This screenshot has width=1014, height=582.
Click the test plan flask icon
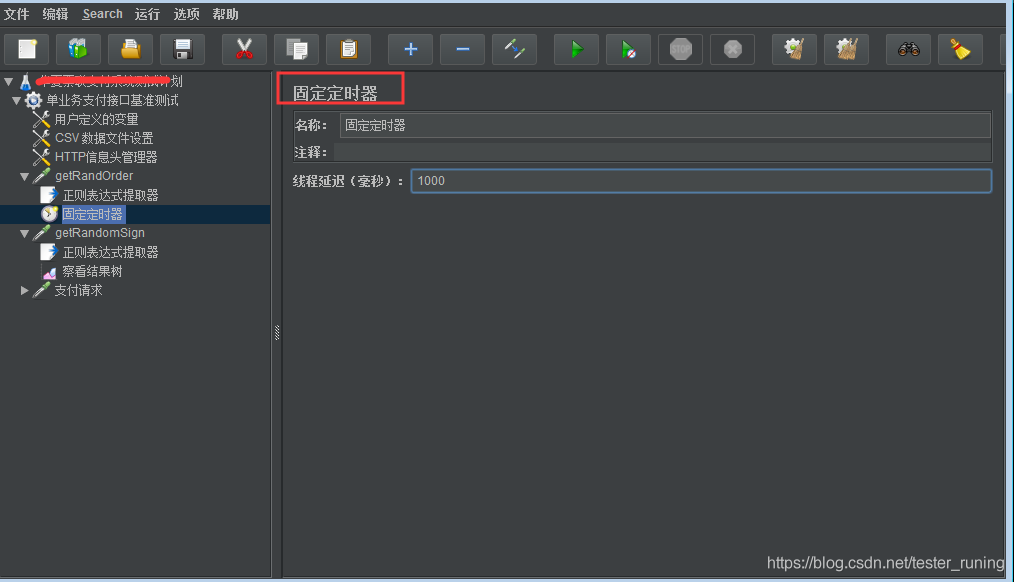26,81
